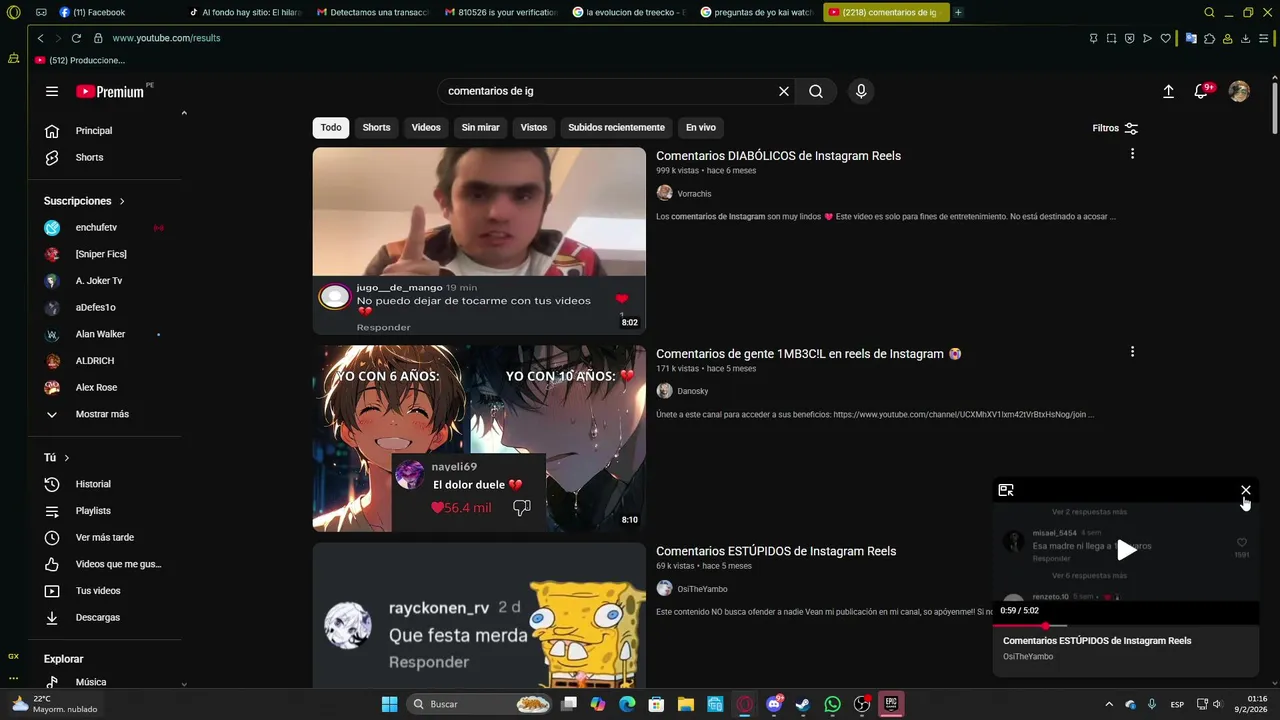Screen dimensions: 1280x720
Task: Open Steam from the taskbar
Action: [802, 704]
